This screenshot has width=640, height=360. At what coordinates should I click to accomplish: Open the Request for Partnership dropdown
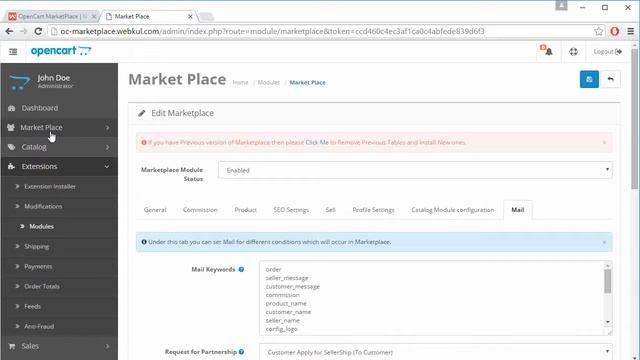(436, 352)
